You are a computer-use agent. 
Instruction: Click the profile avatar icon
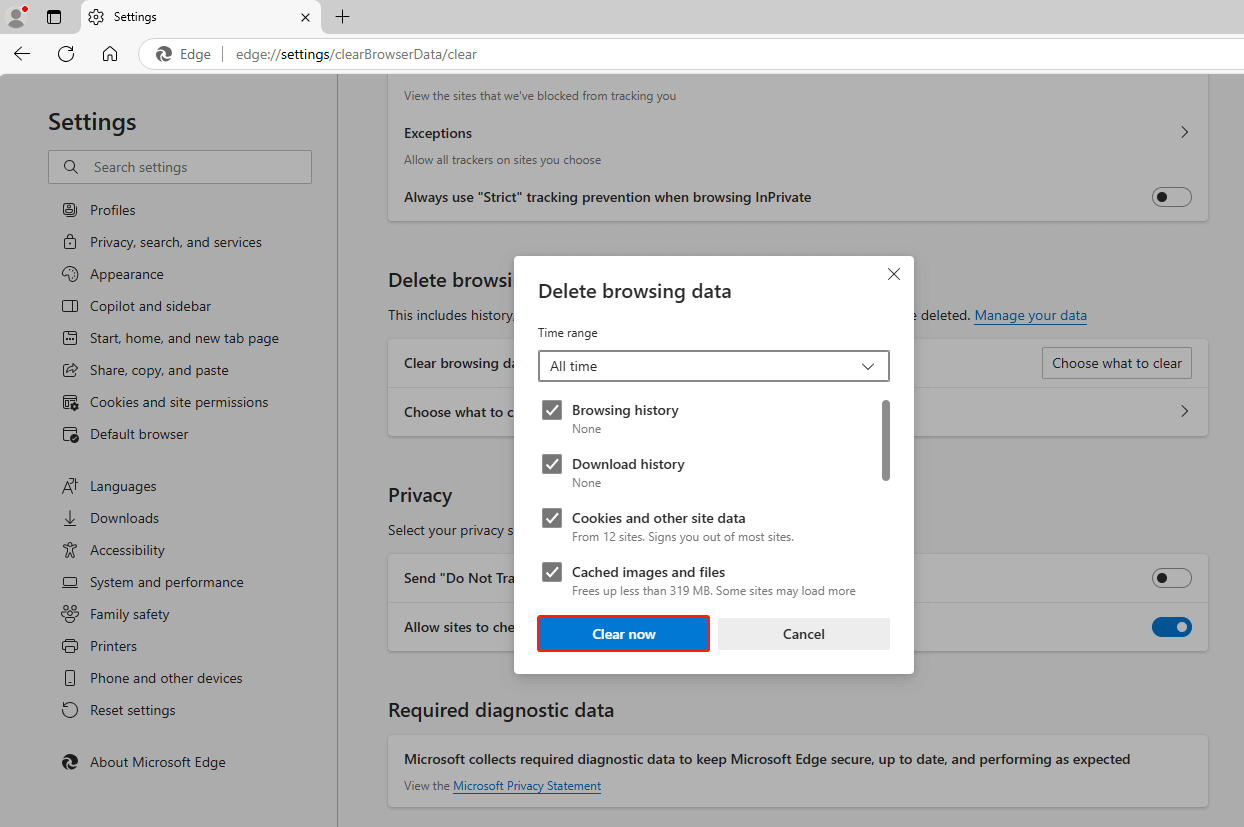[16, 16]
